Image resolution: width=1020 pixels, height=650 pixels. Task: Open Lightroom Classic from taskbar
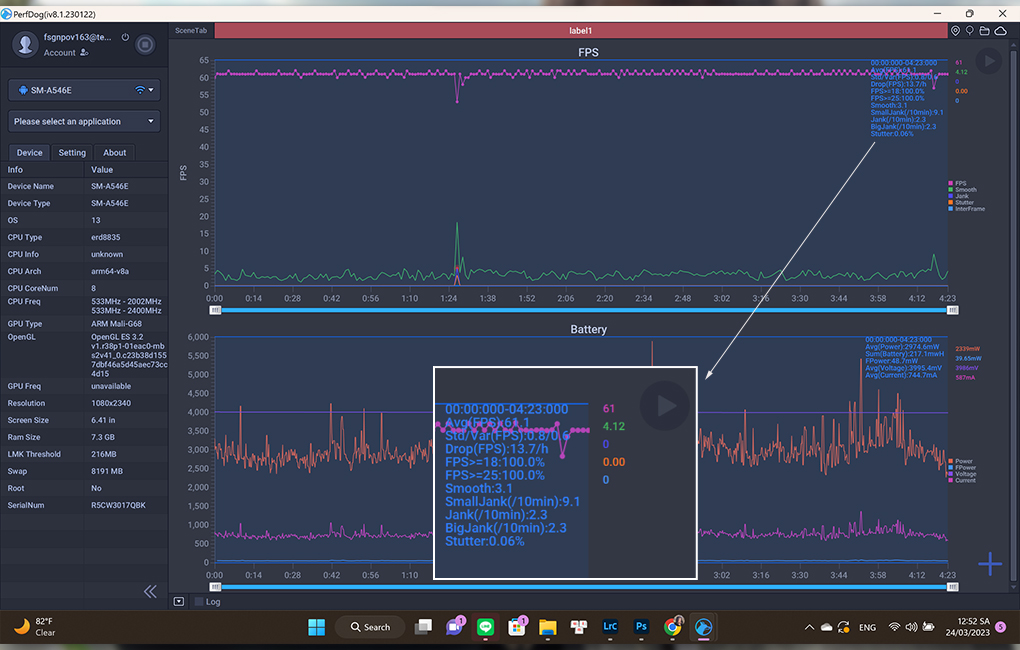tap(610, 627)
